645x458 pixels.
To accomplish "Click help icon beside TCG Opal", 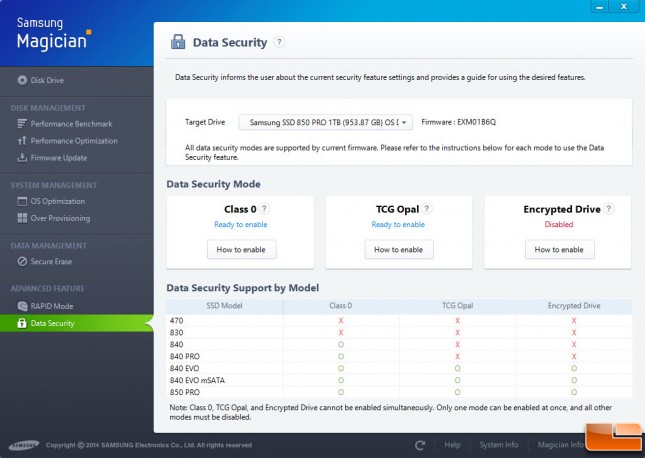I will tap(427, 209).
